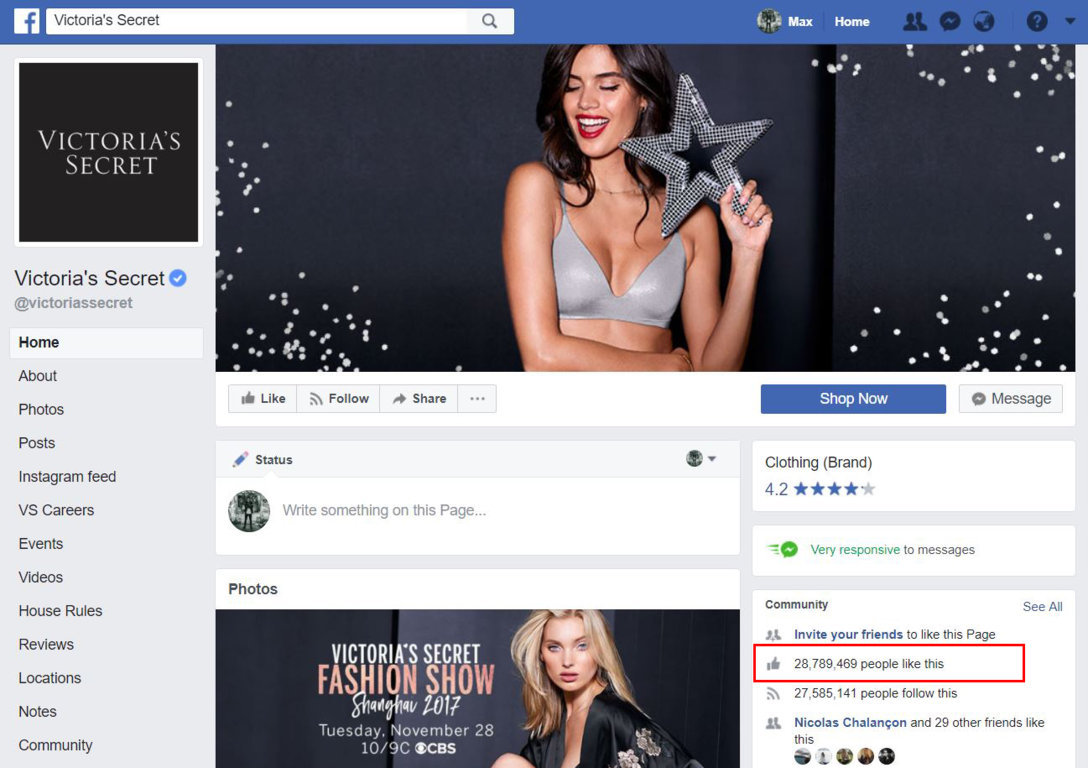Screen dimensions: 1088x768
Task: Open the notifications globe icon
Action: pyautogui.click(x=983, y=22)
